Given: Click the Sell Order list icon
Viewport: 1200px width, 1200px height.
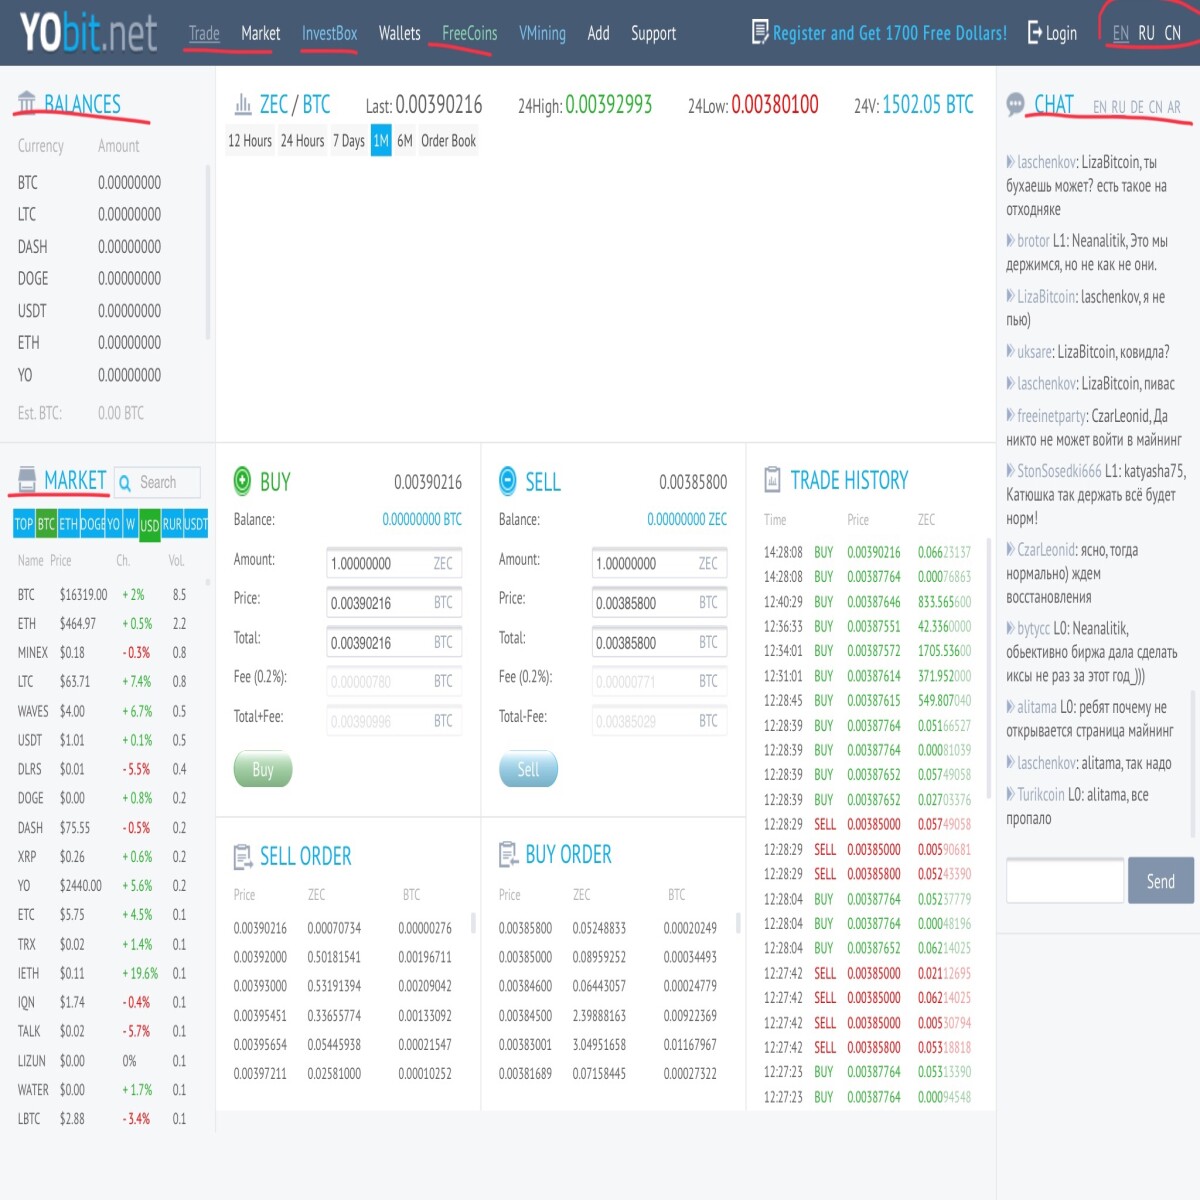Looking at the screenshot, I should 243,856.
